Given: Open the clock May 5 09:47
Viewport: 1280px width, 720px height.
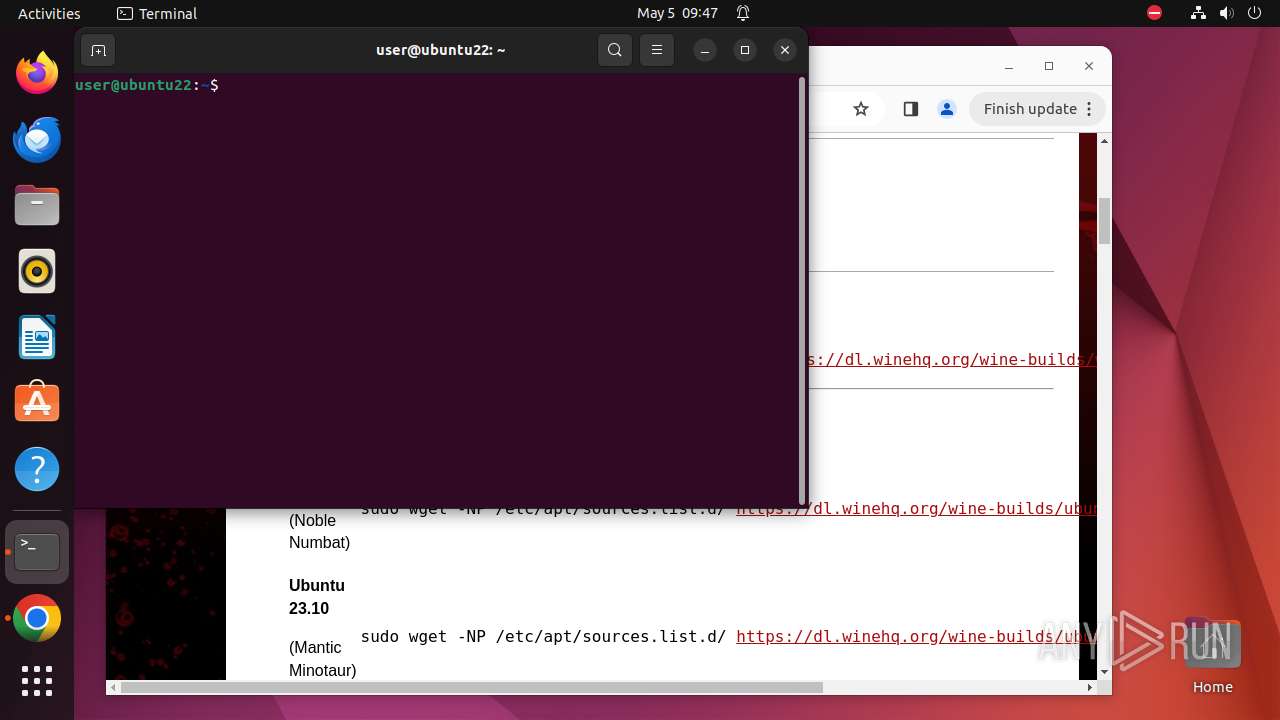Looking at the screenshot, I should point(677,13).
